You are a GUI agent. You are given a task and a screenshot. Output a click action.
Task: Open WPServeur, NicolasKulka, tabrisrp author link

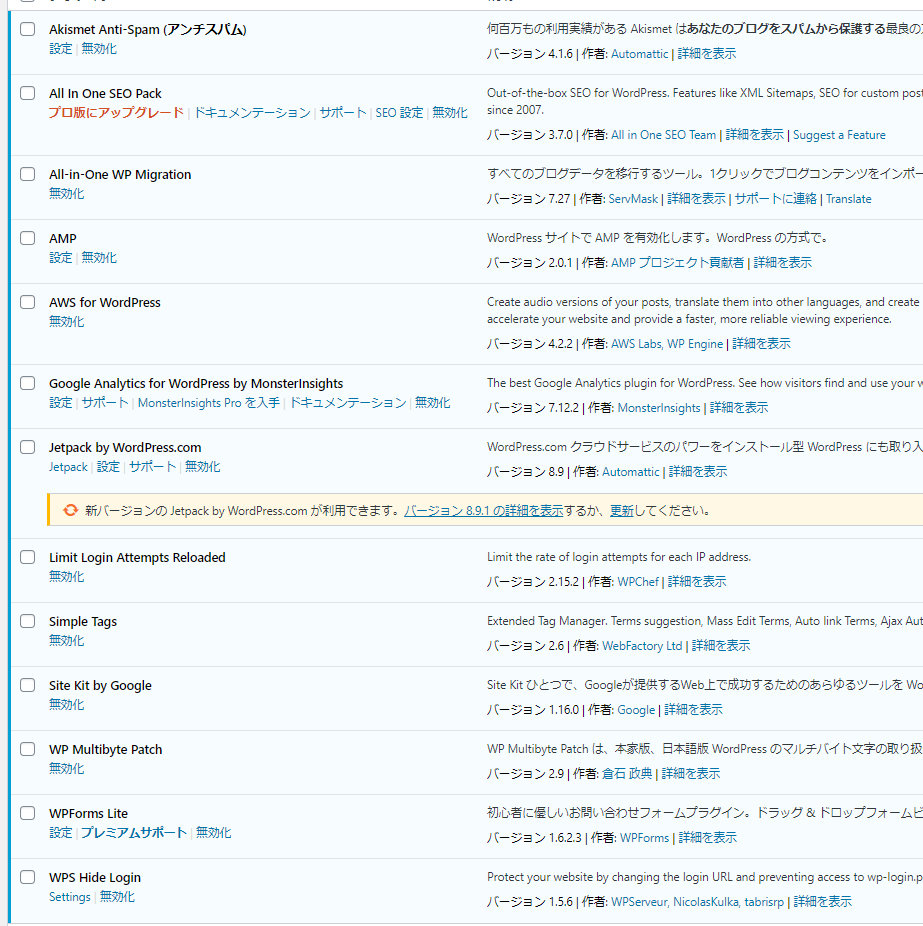tap(697, 902)
